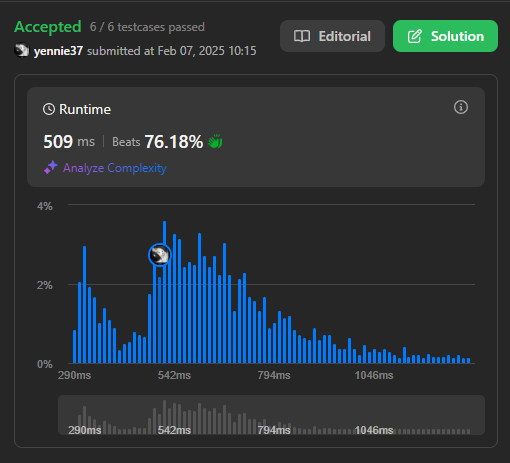This screenshot has height=463, width=510.
Task: Click the 509 ms runtime value
Action: pos(69,142)
